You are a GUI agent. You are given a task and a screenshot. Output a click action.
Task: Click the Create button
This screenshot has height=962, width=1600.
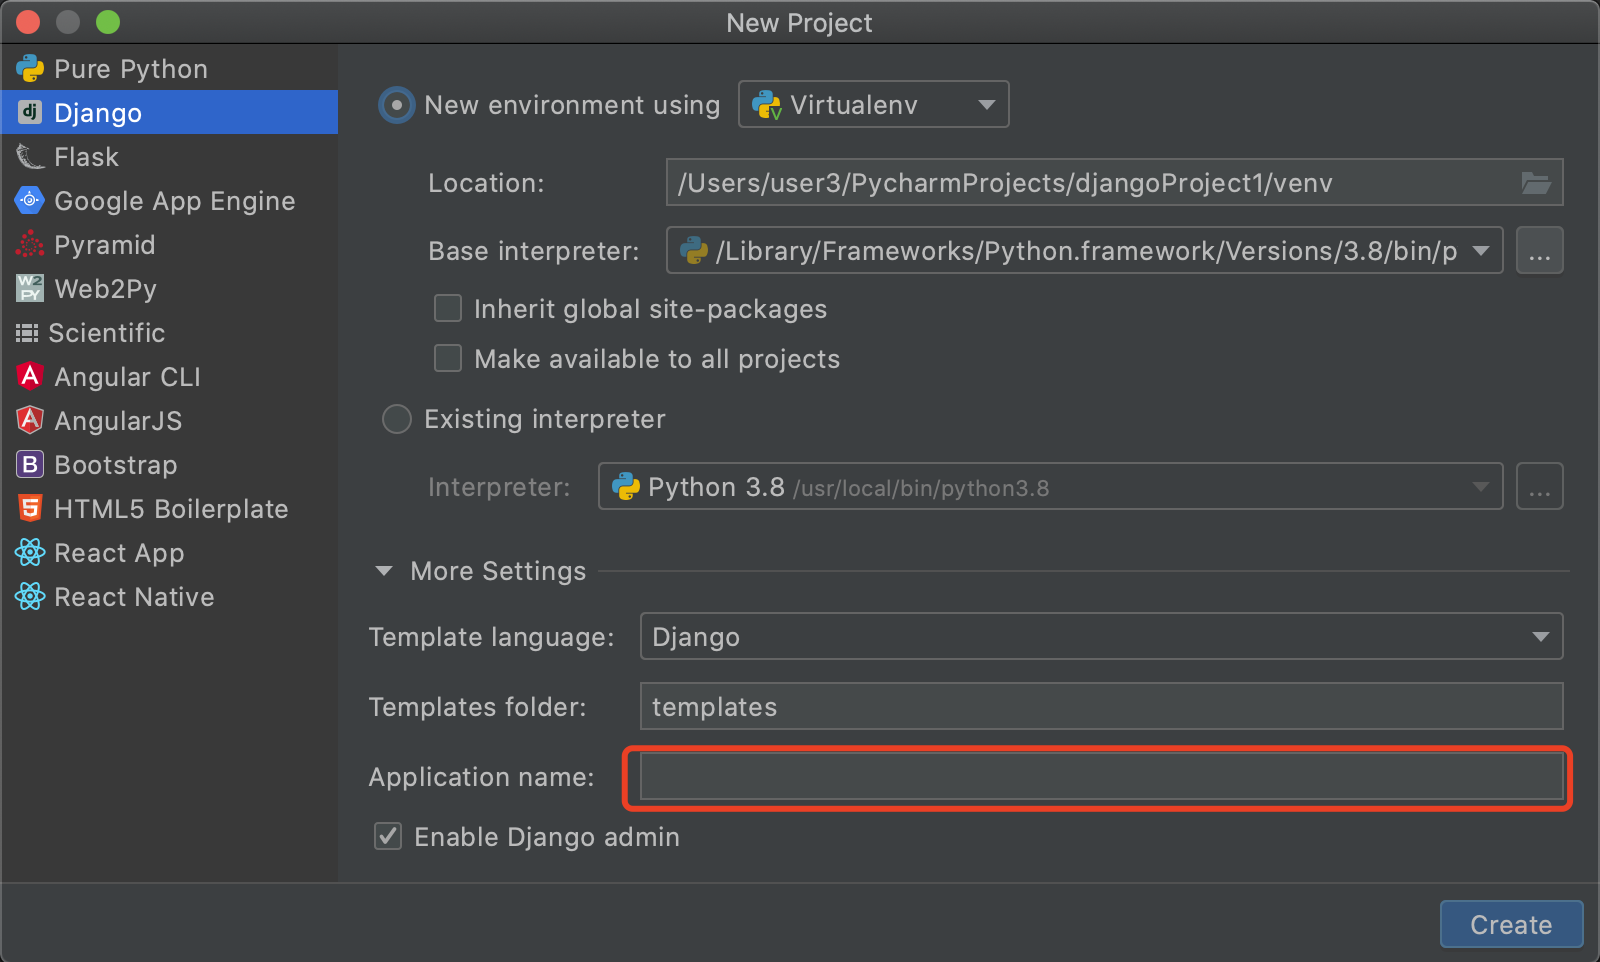(x=1510, y=925)
